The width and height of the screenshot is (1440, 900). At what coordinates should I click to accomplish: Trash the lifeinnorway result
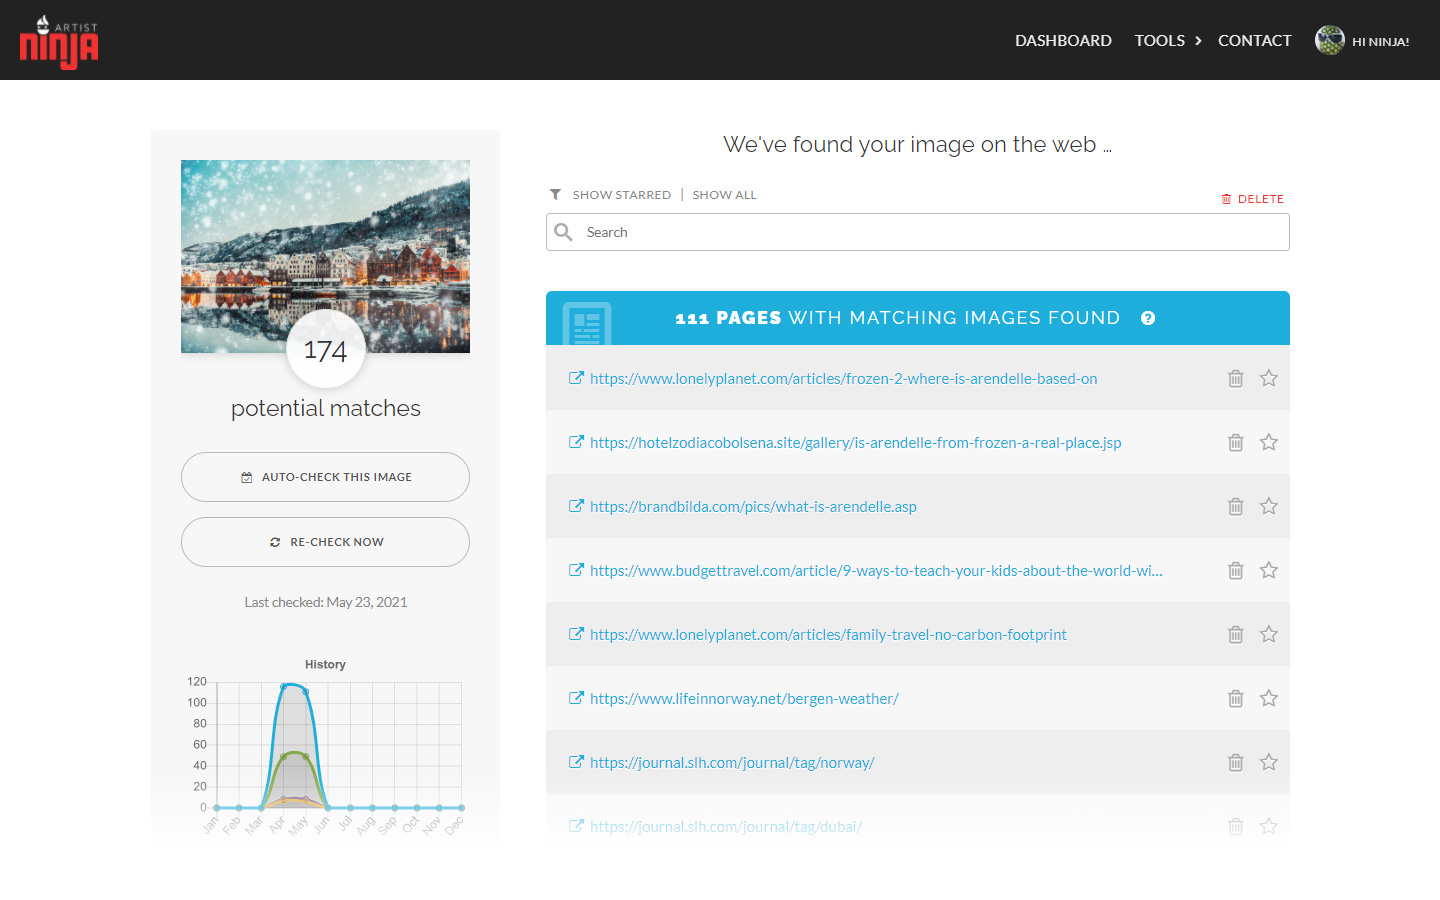coord(1236,698)
